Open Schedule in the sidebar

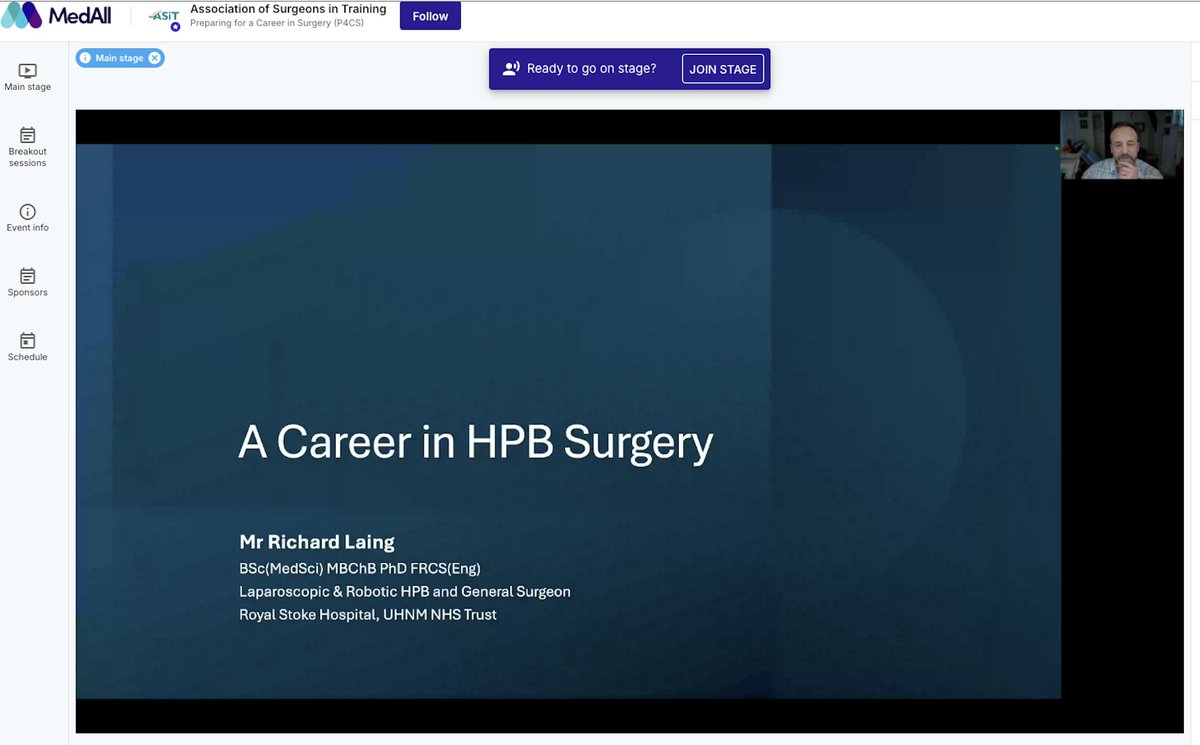coord(28,347)
